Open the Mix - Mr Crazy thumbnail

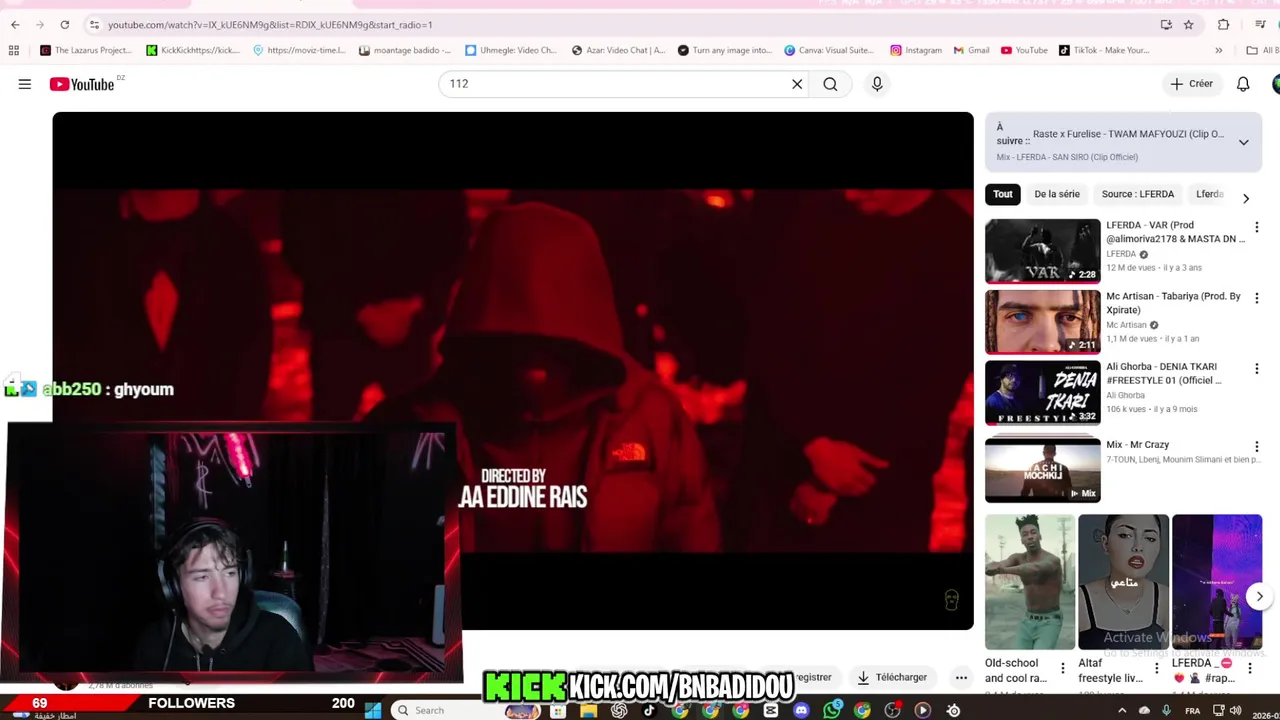tap(1042, 470)
